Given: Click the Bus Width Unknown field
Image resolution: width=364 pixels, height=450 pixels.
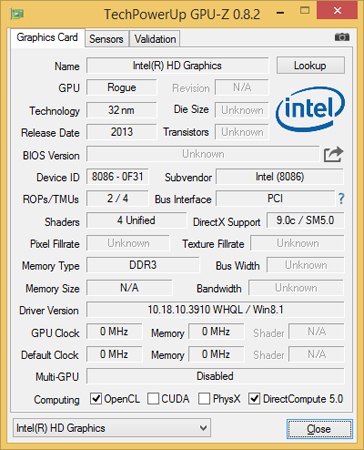Looking at the screenshot, I should coord(305,265).
